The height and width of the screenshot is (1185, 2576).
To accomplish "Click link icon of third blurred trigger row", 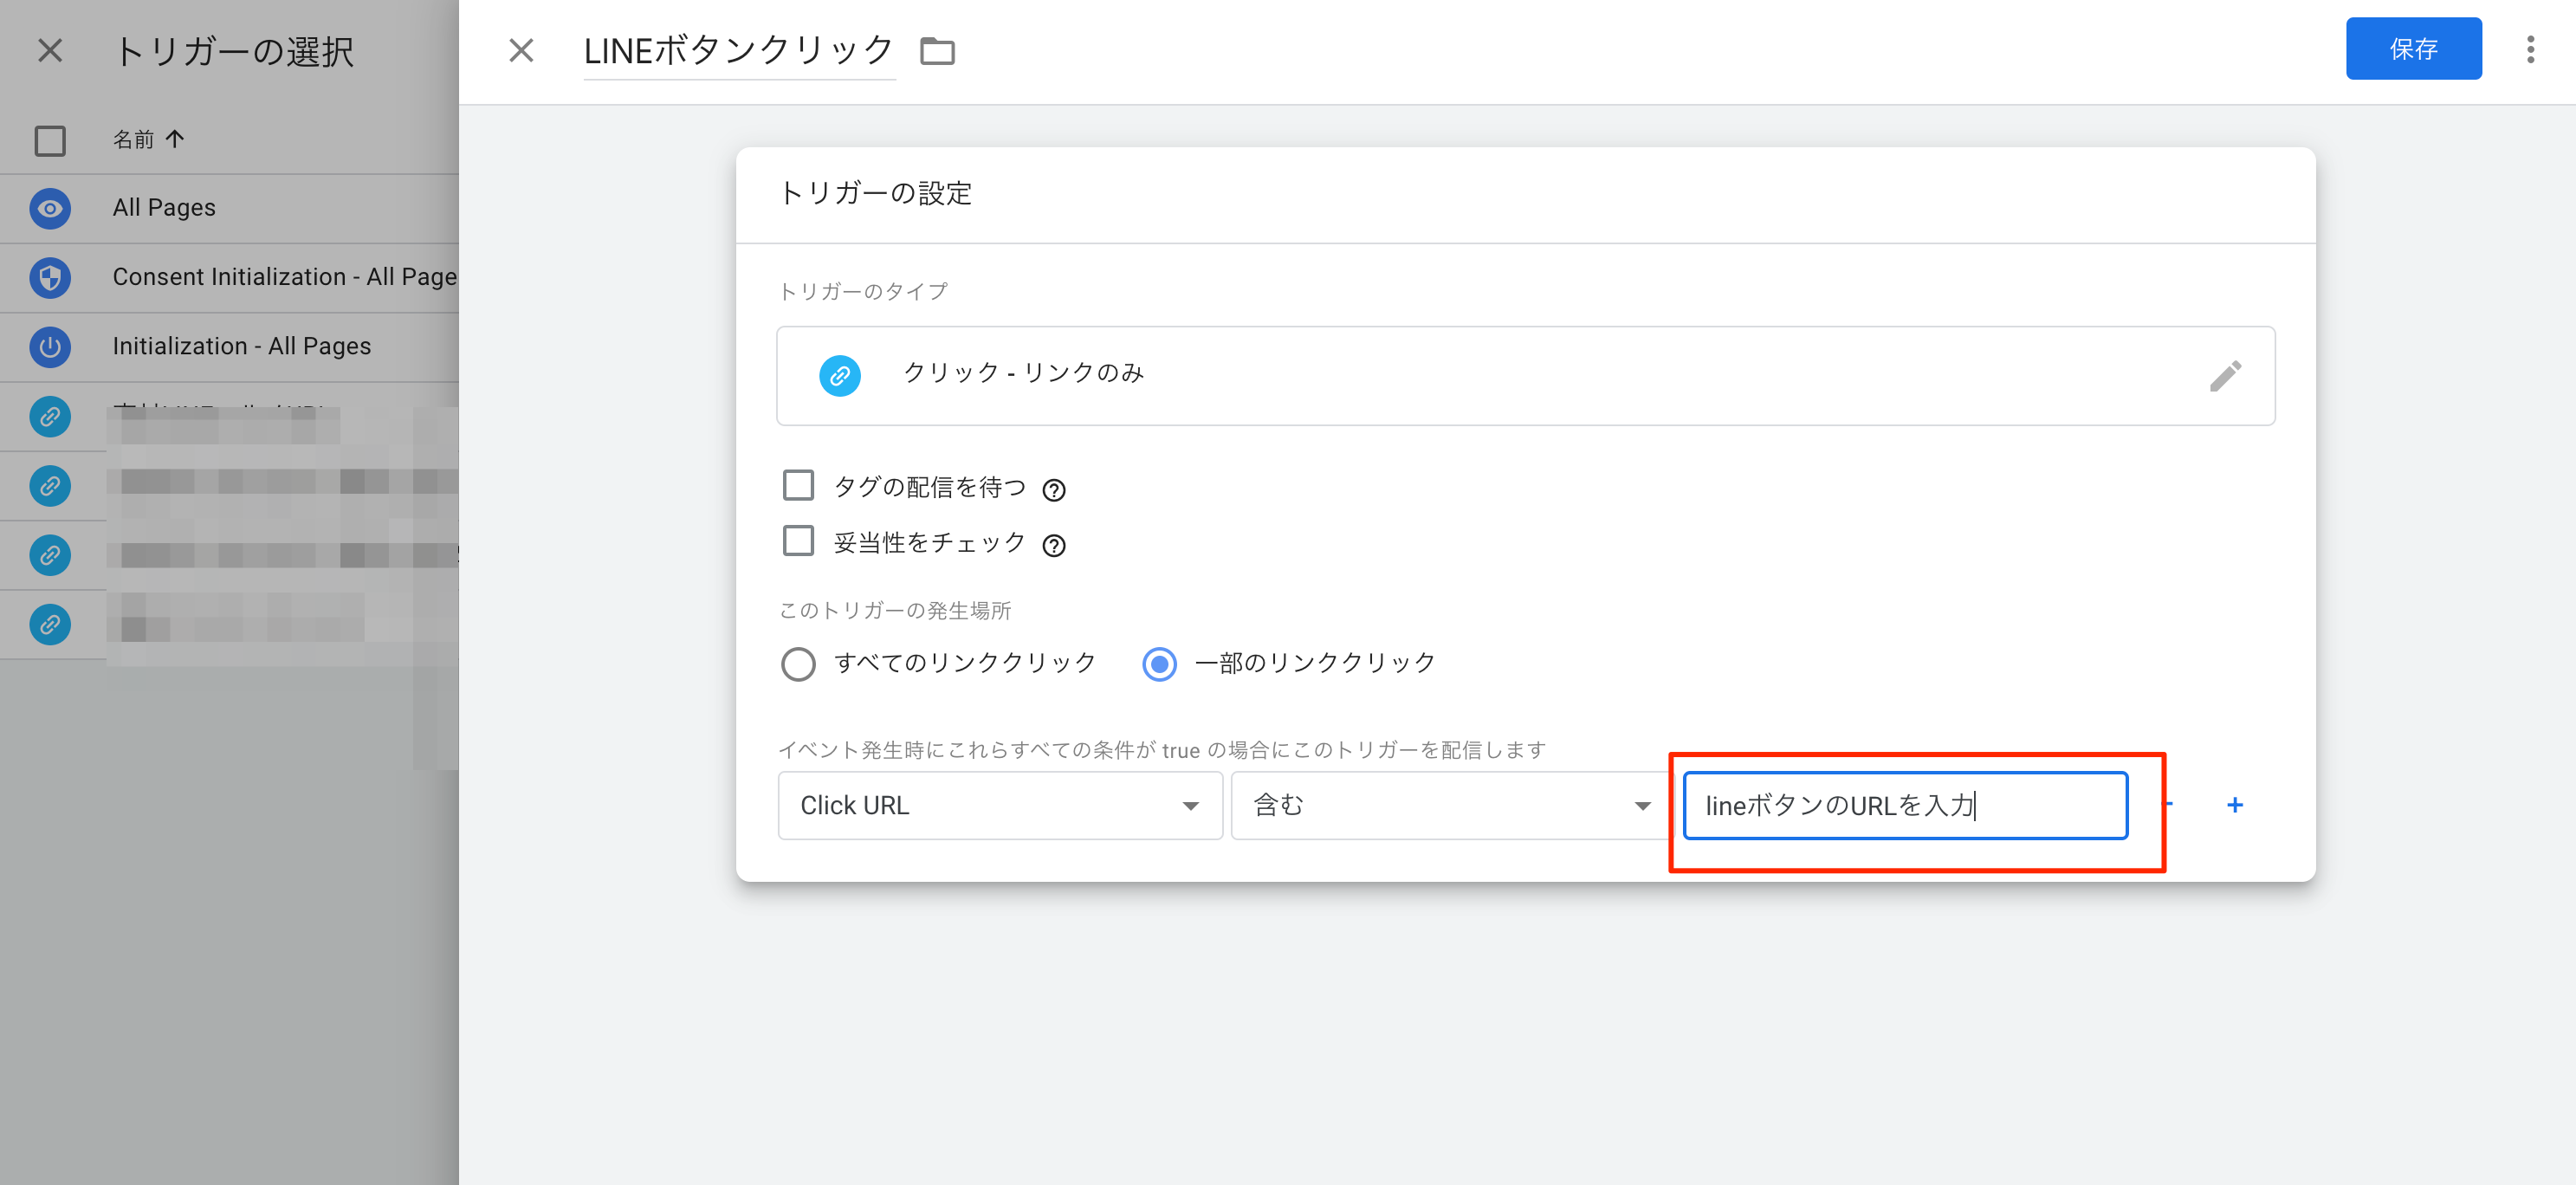I will (50, 554).
